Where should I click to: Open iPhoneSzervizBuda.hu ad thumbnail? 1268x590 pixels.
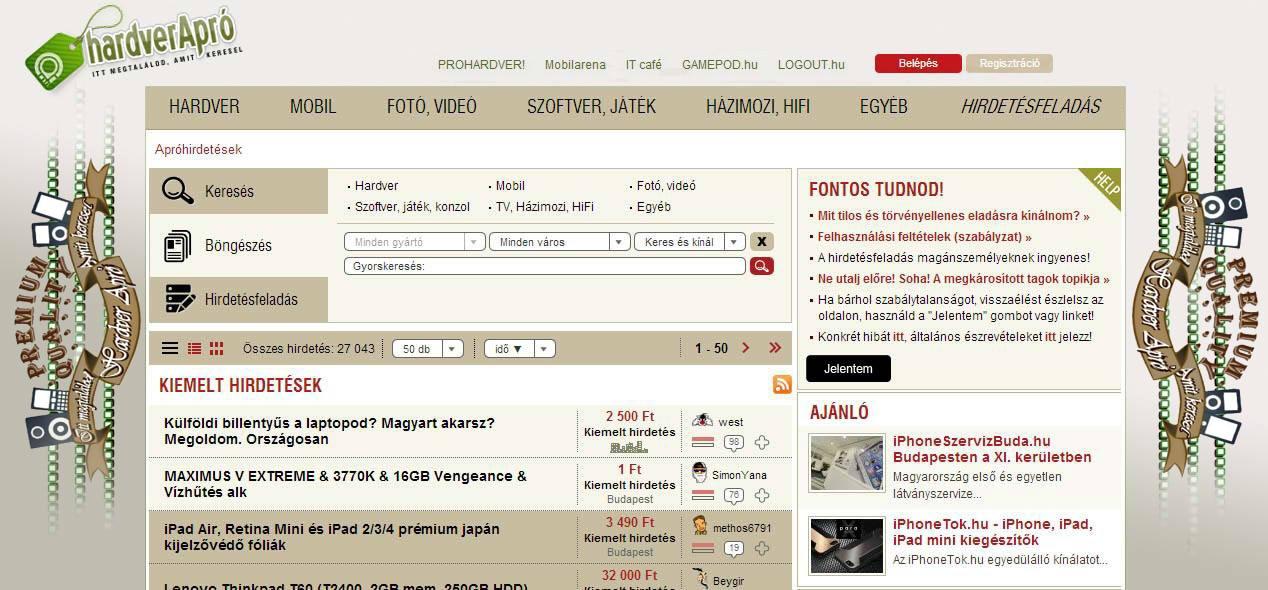coord(847,463)
